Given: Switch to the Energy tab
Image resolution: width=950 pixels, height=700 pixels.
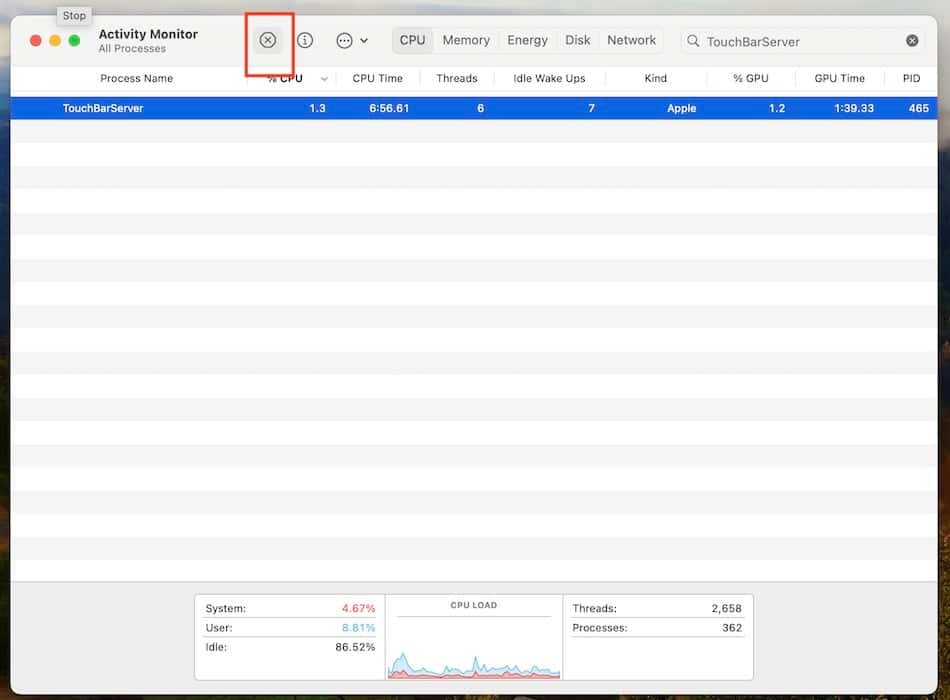Looking at the screenshot, I should coord(527,41).
